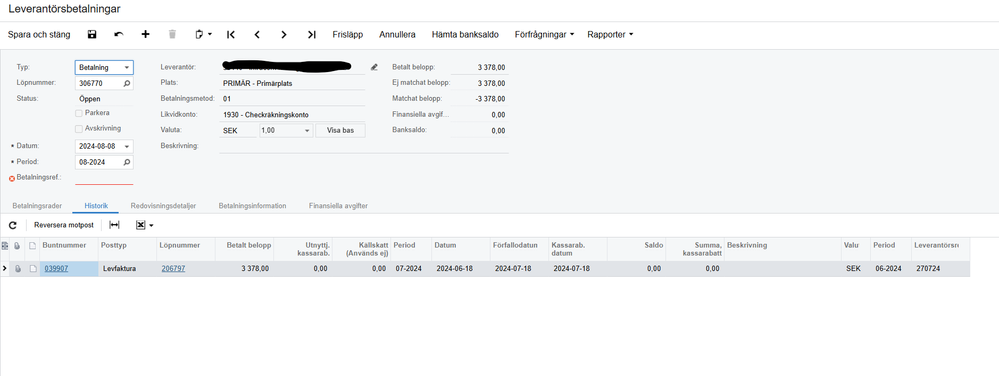The width and height of the screenshot is (999, 376).
Task: Click the note icon in row 039907
Action: coord(32,269)
